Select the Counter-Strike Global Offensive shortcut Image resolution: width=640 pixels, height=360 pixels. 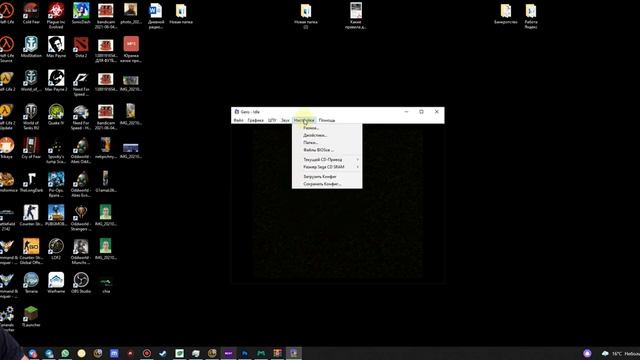click(x=31, y=251)
